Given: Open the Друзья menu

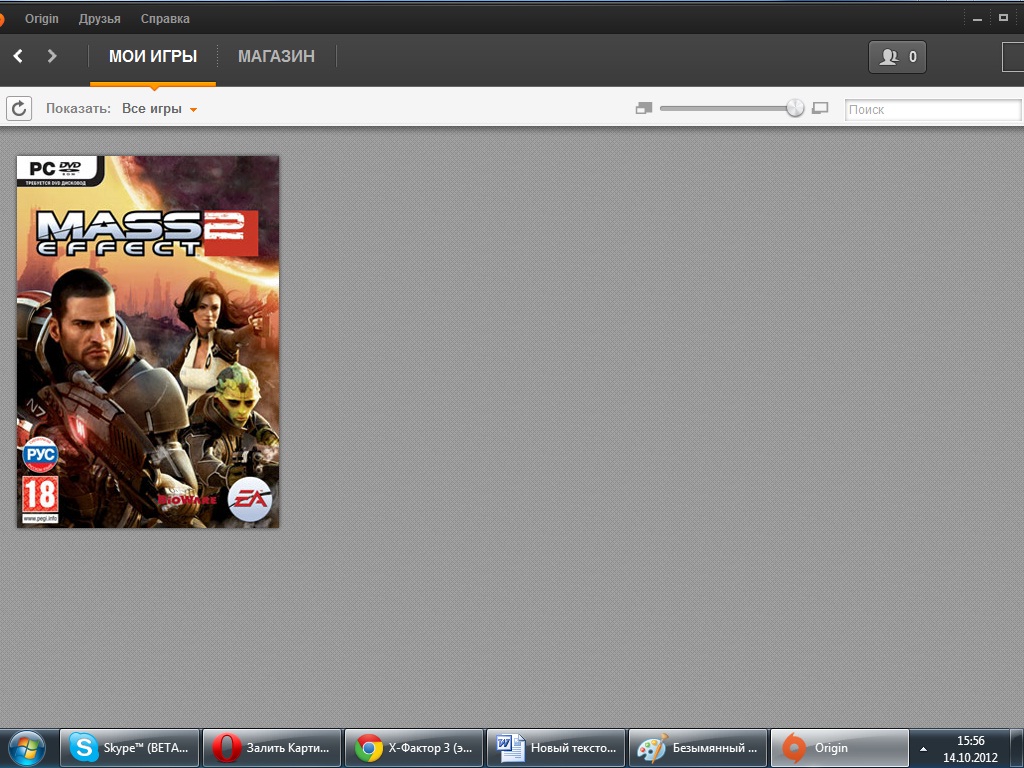Looking at the screenshot, I should [x=99, y=18].
